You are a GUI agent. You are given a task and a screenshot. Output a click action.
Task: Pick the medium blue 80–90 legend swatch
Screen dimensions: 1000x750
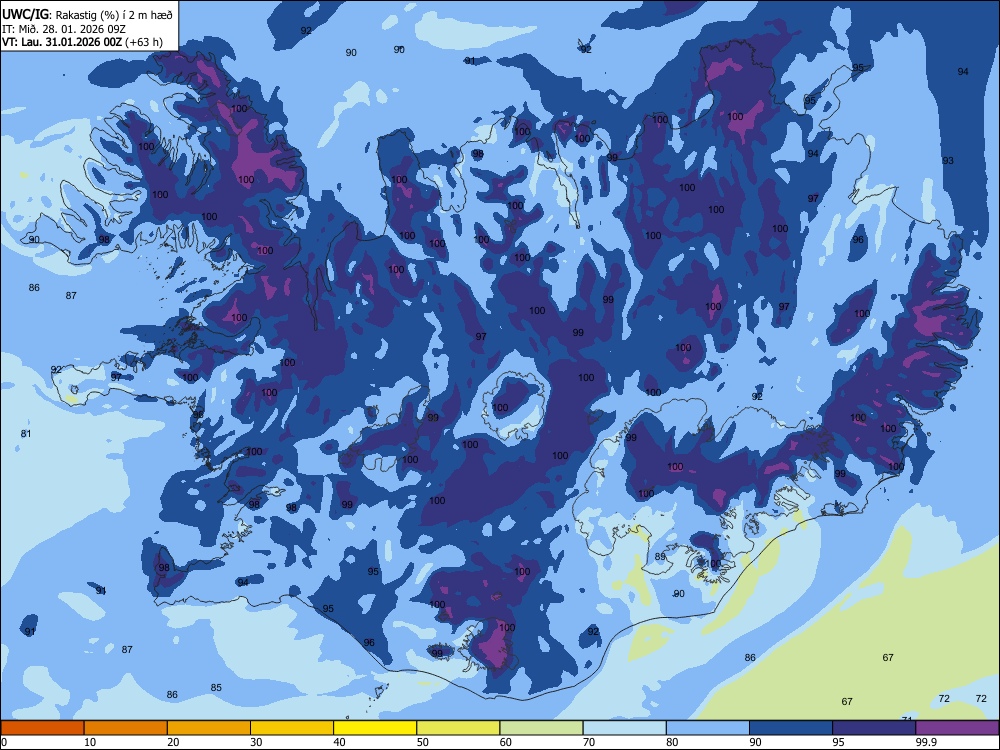pos(708,728)
